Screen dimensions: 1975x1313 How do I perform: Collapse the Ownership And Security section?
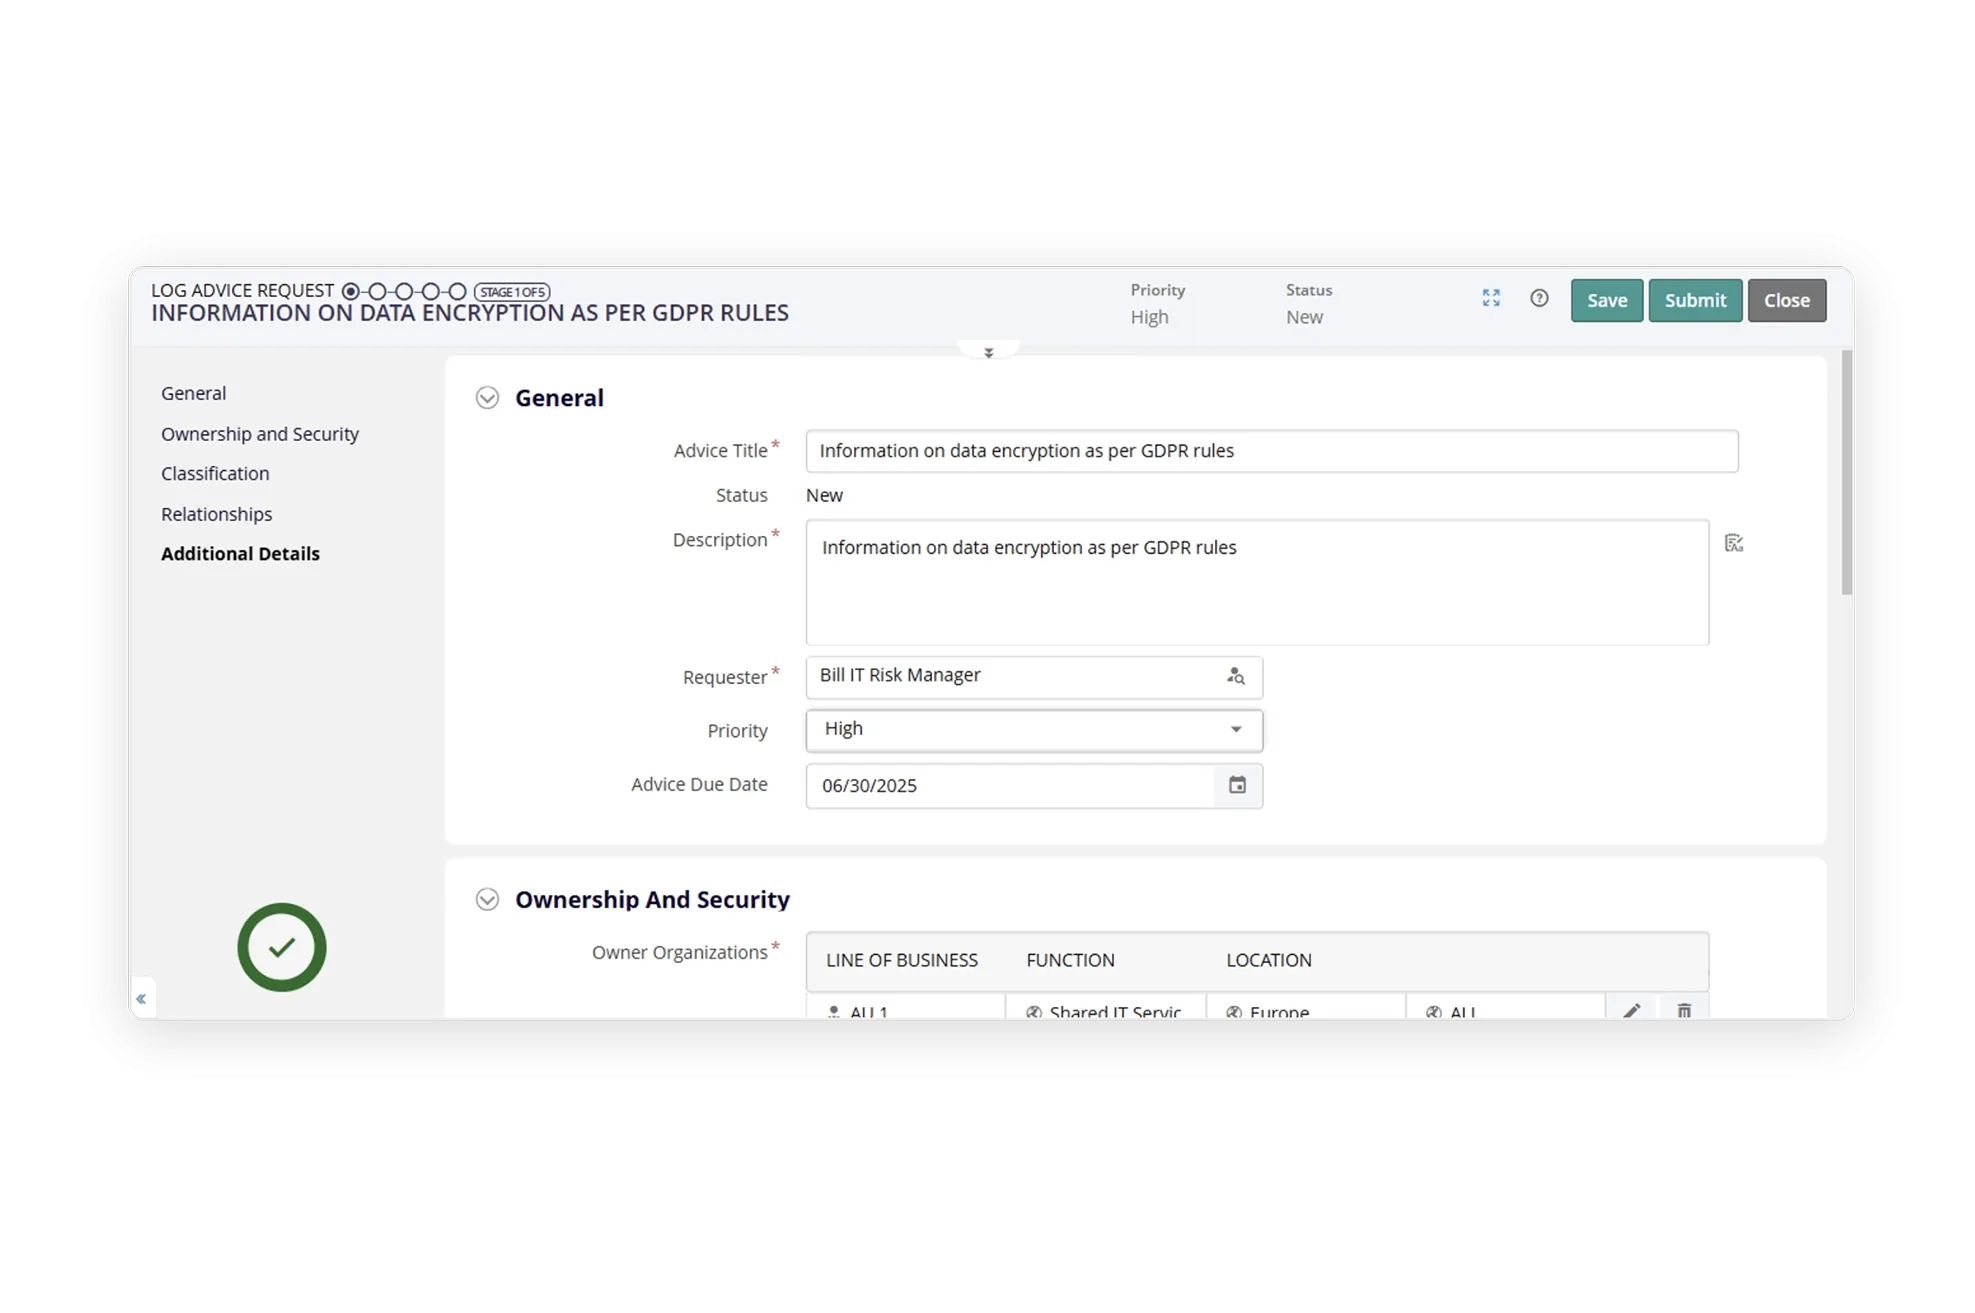[487, 899]
